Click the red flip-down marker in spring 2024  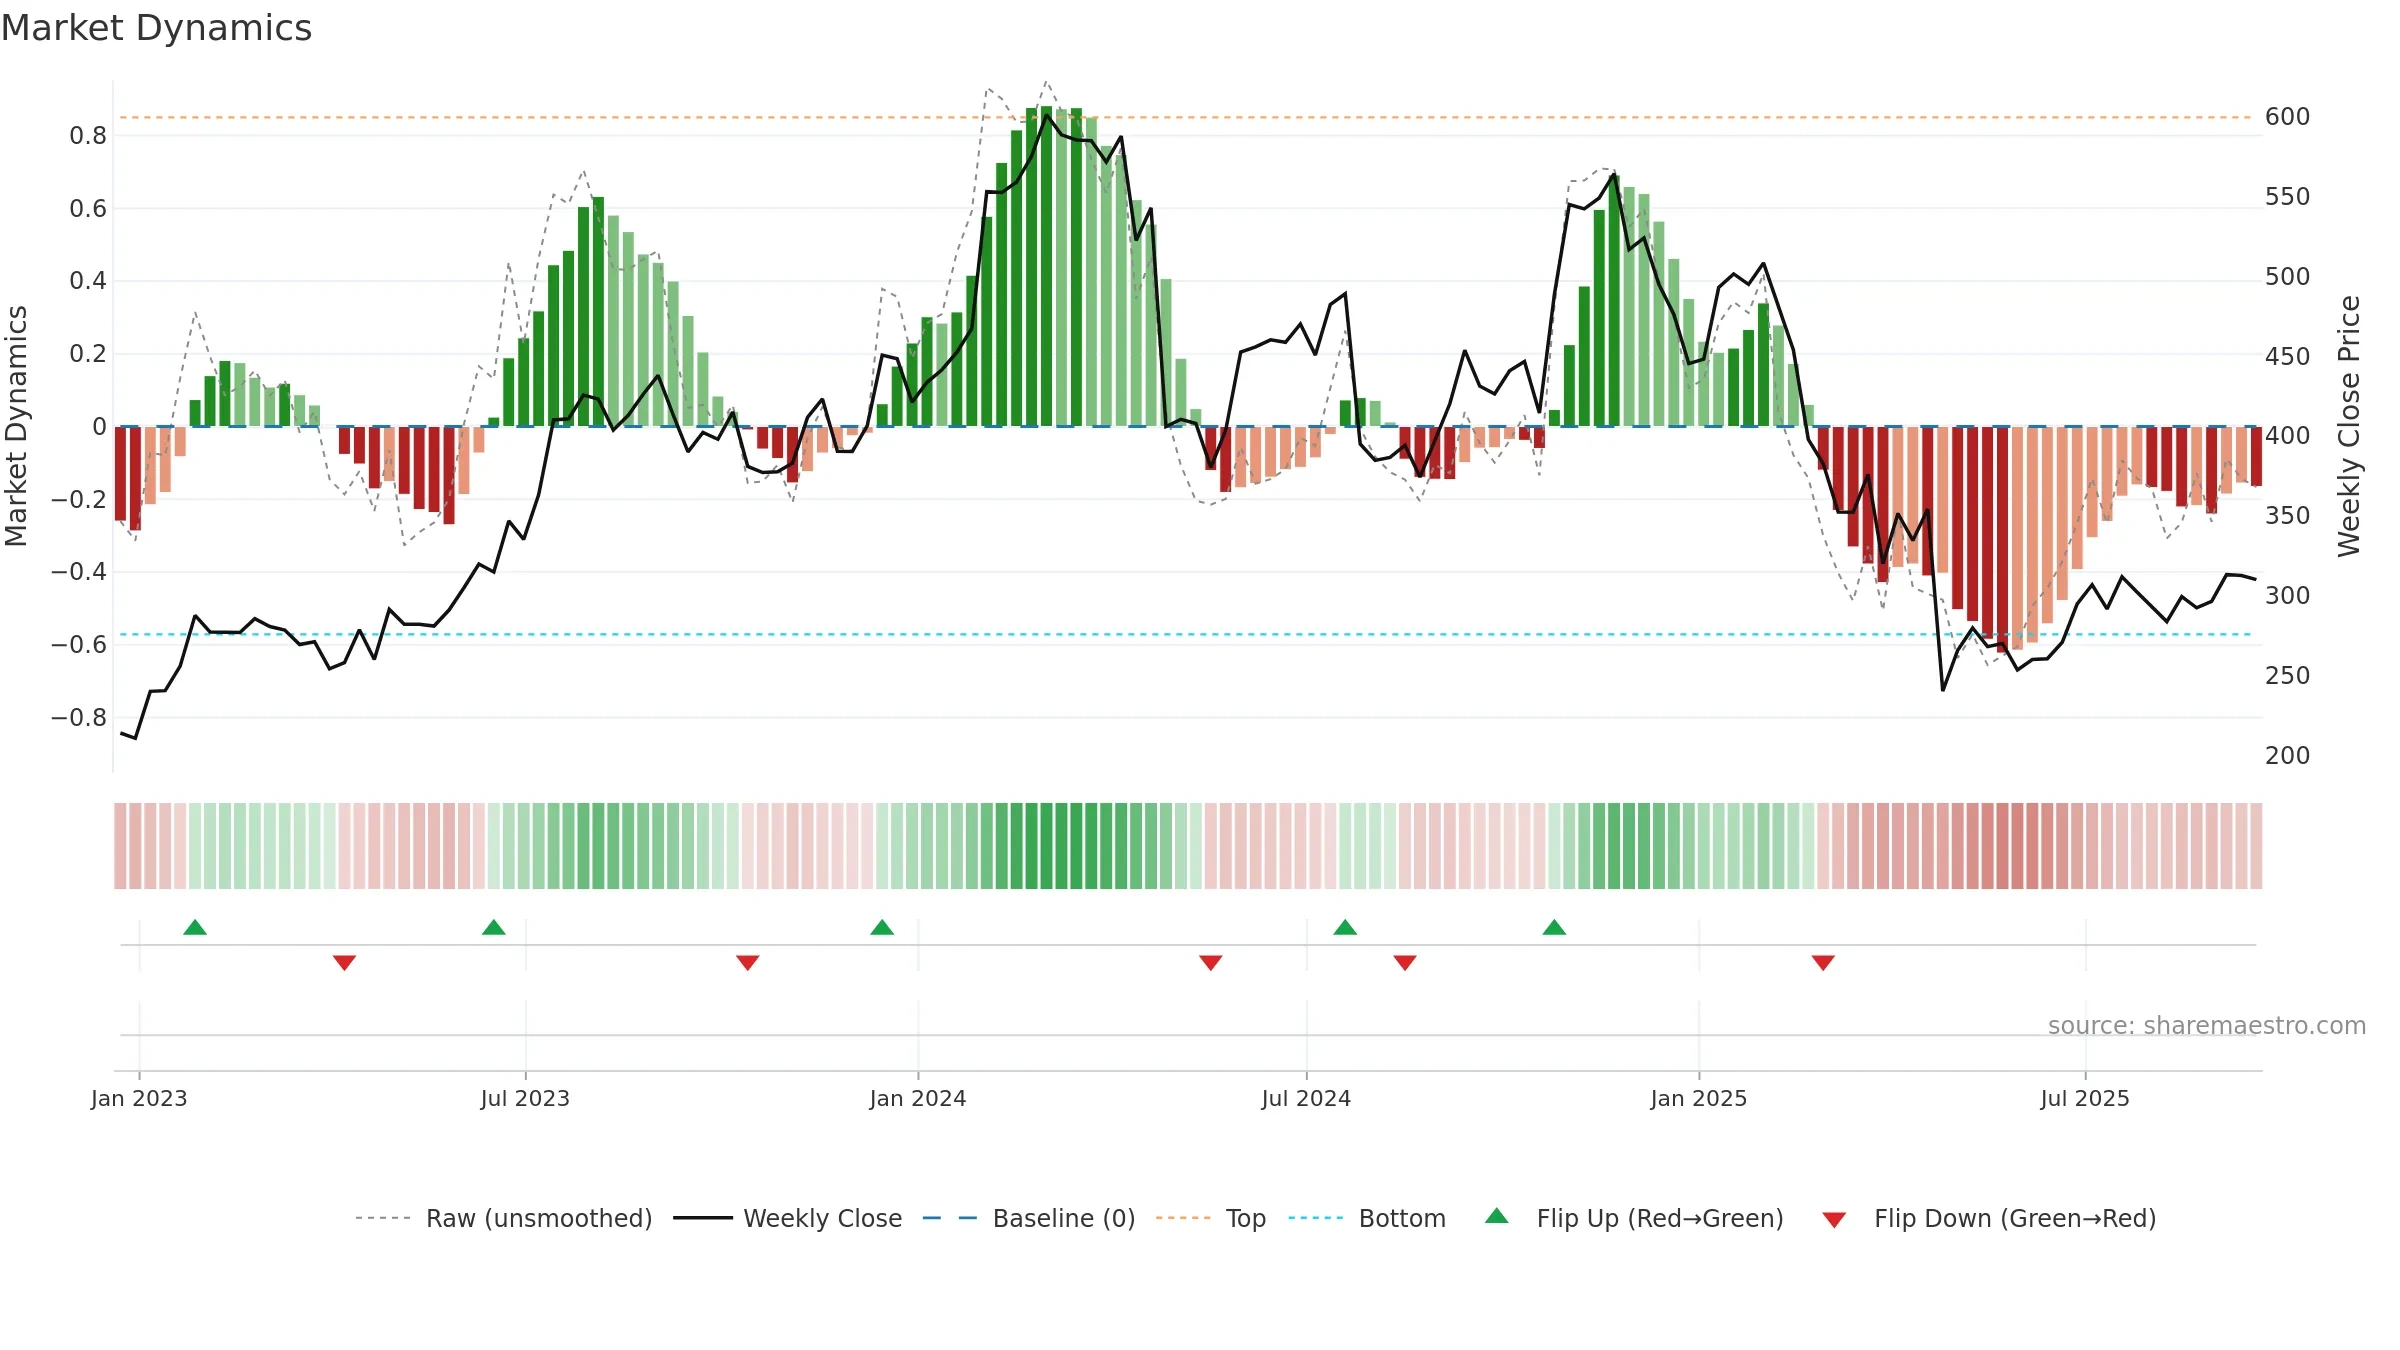pyautogui.click(x=1211, y=963)
